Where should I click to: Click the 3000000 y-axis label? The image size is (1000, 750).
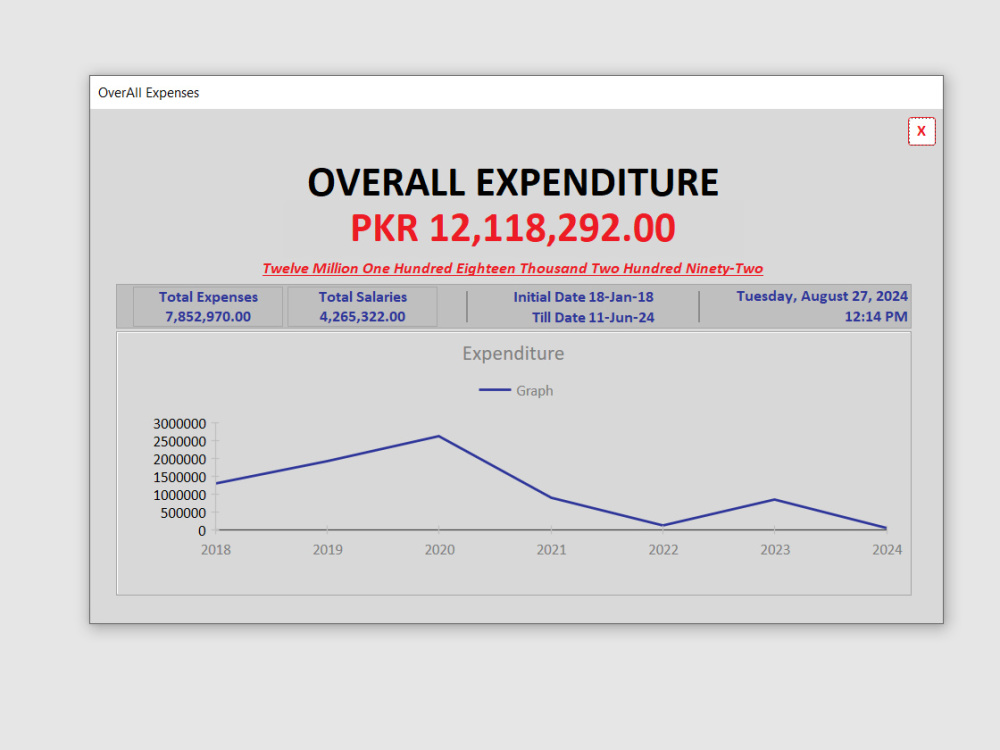[x=179, y=424]
